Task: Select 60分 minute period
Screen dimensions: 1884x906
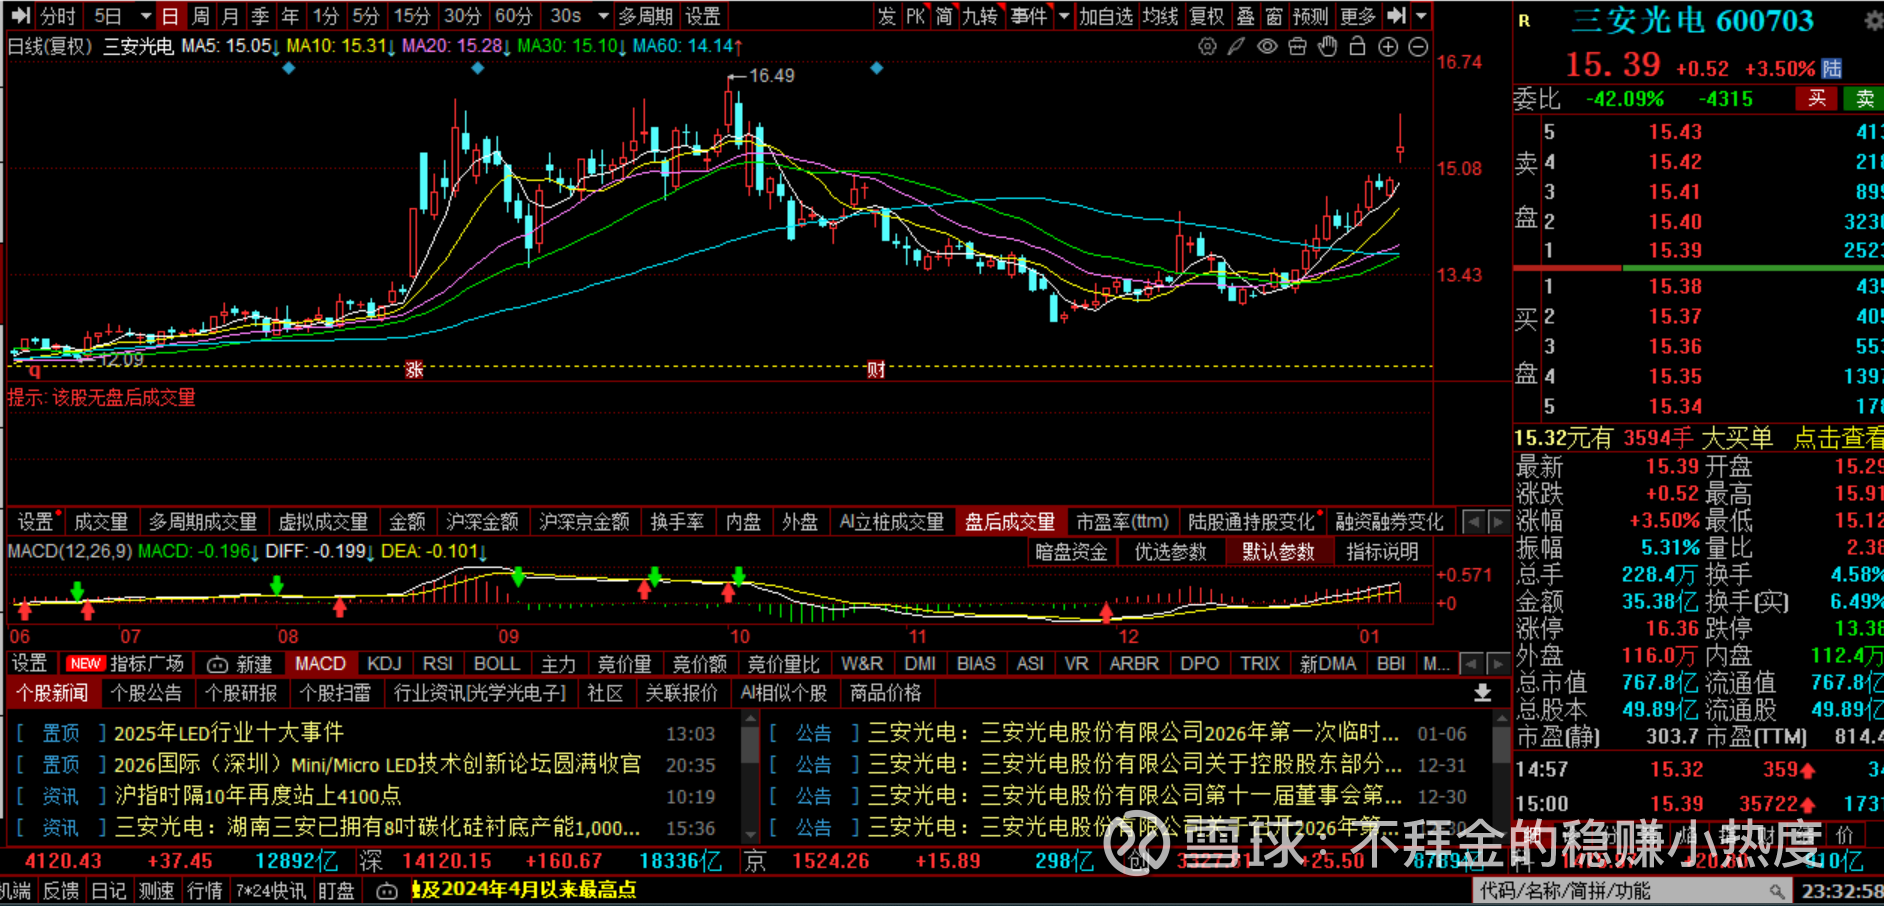Action: (x=514, y=16)
